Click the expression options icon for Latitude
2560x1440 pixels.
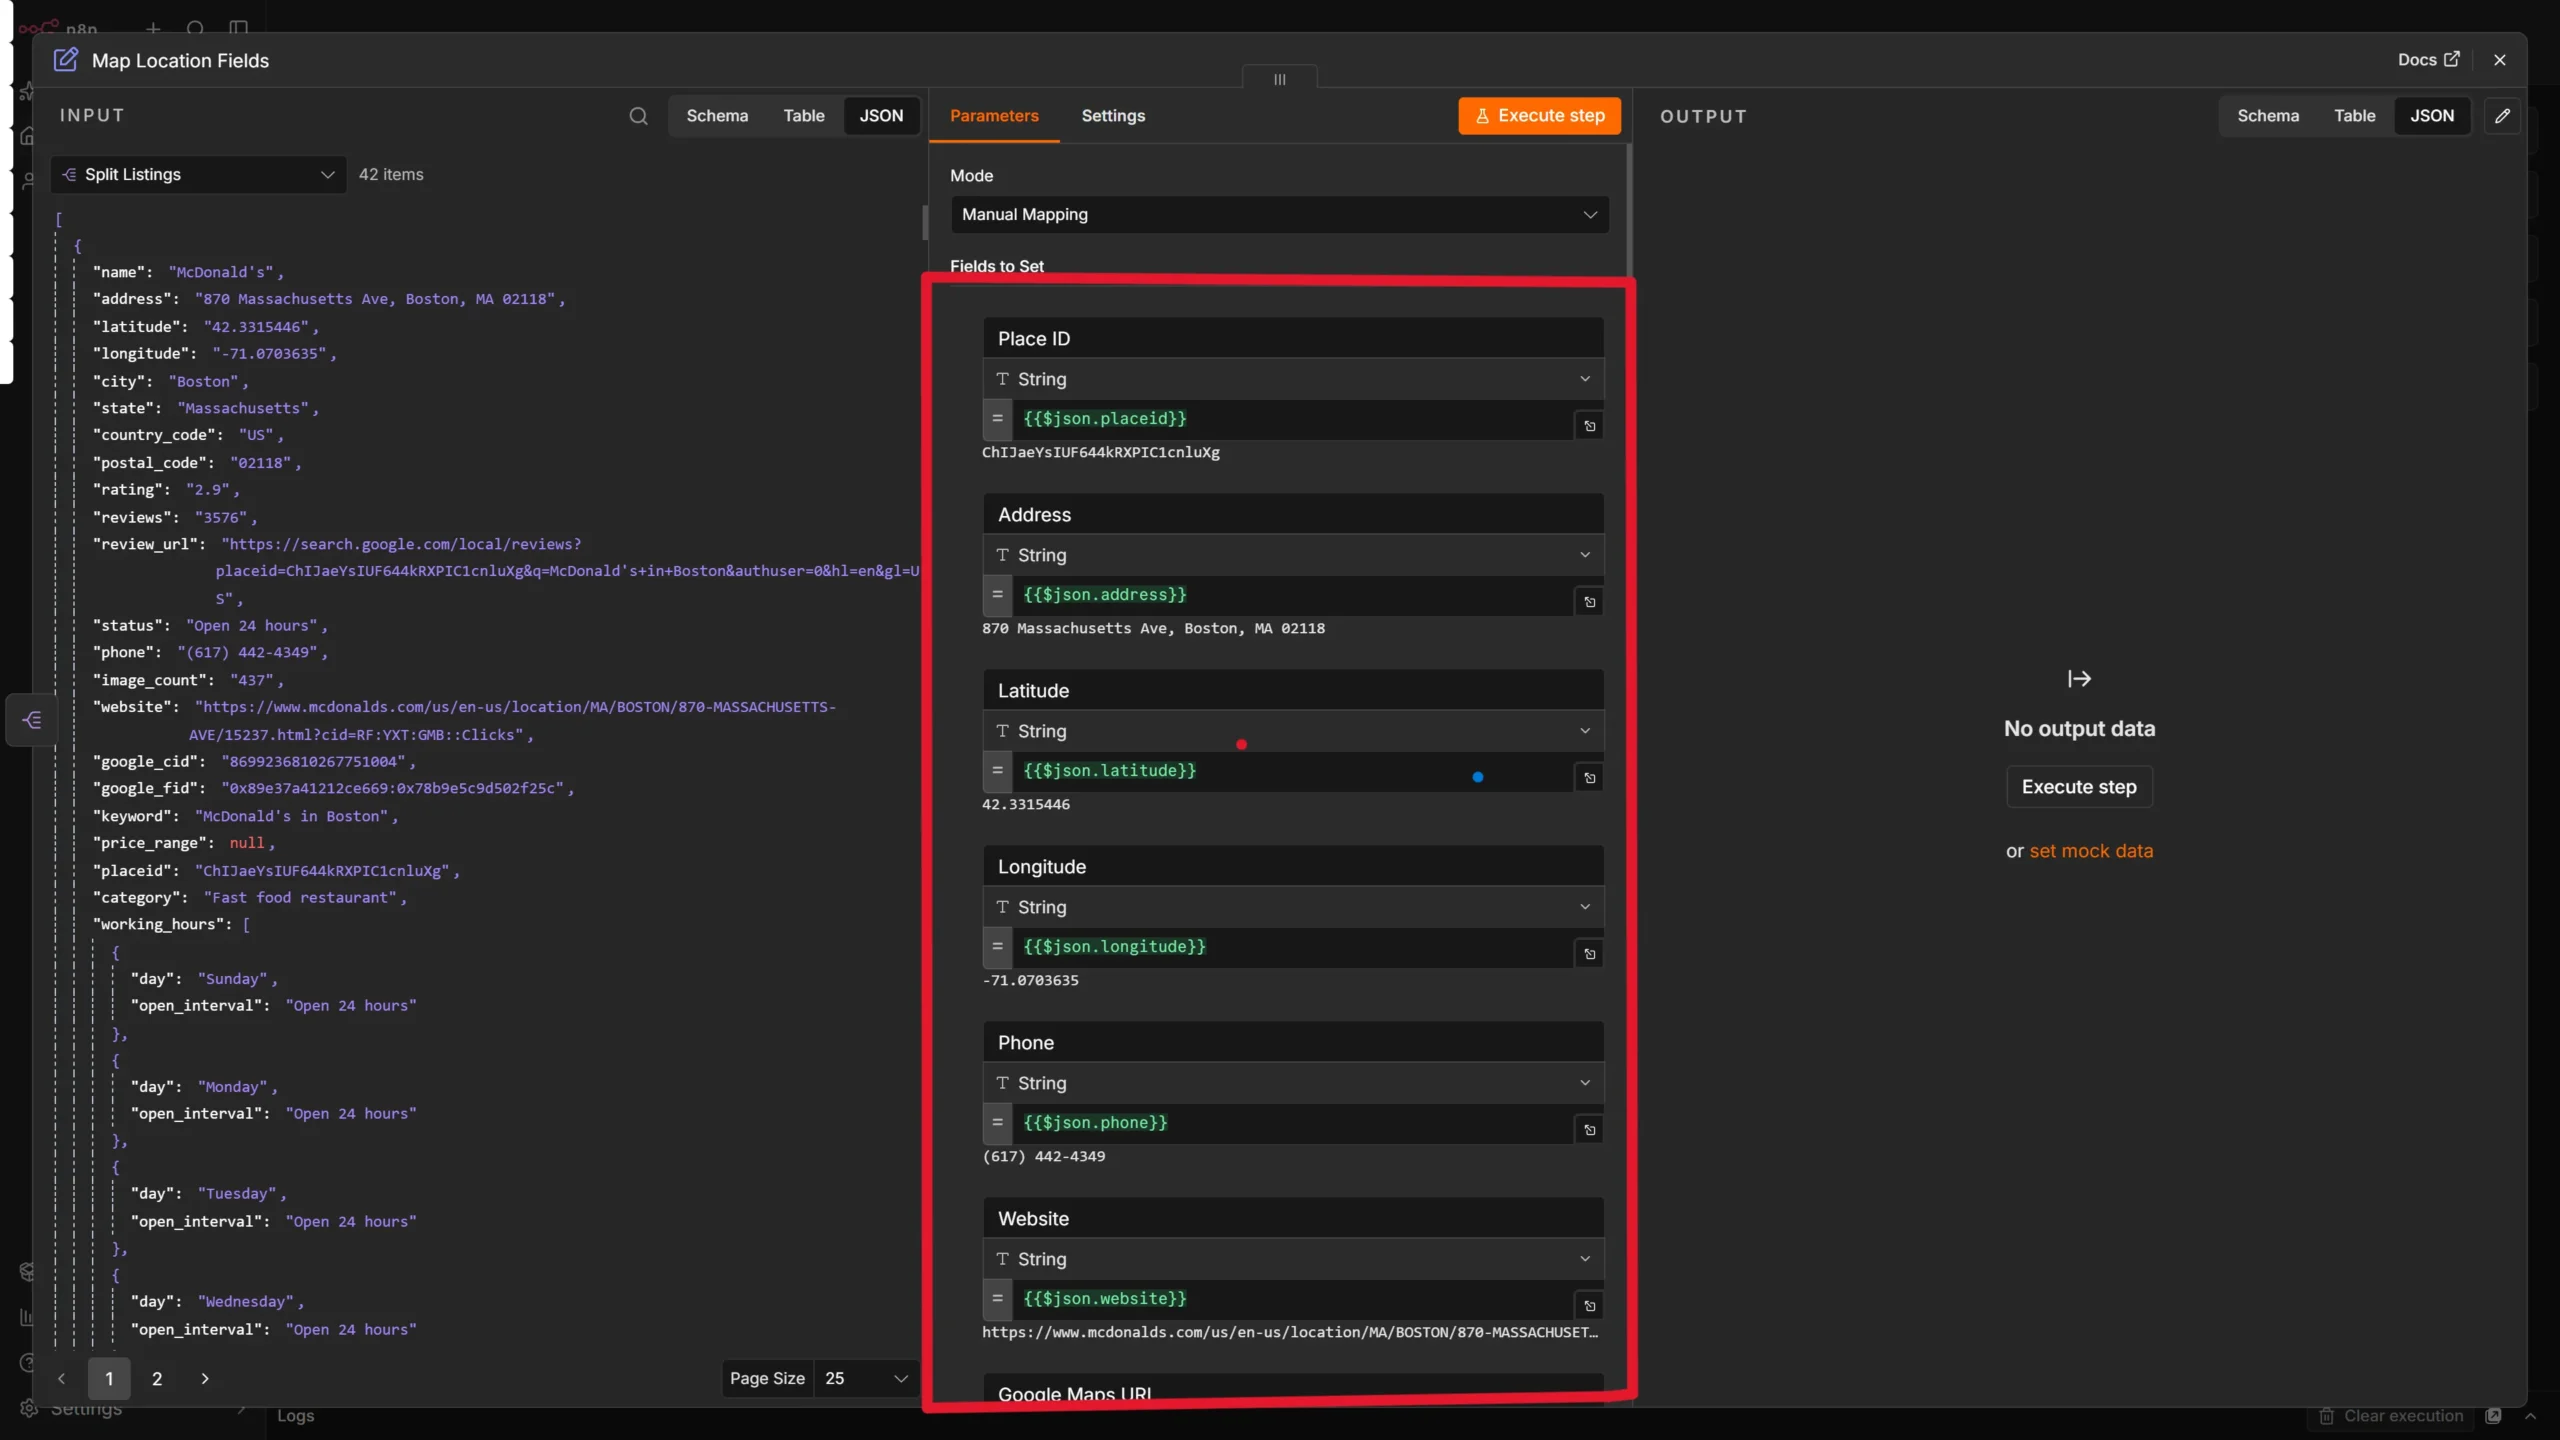click(x=1589, y=778)
